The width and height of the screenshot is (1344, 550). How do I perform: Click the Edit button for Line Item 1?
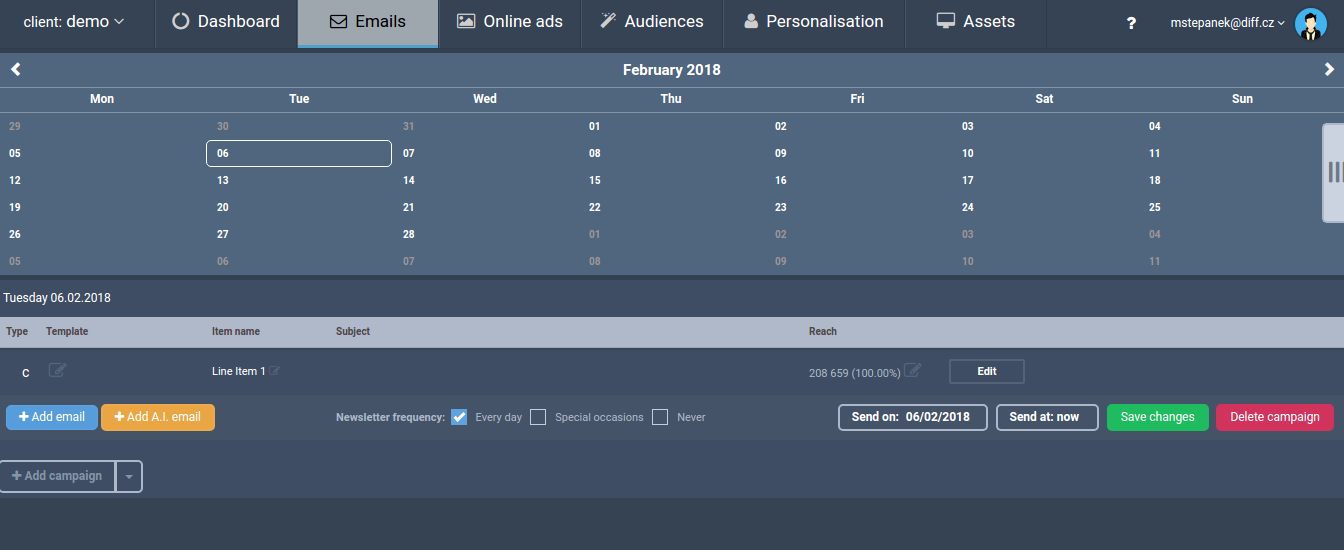pyautogui.click(x=987, y=371)
